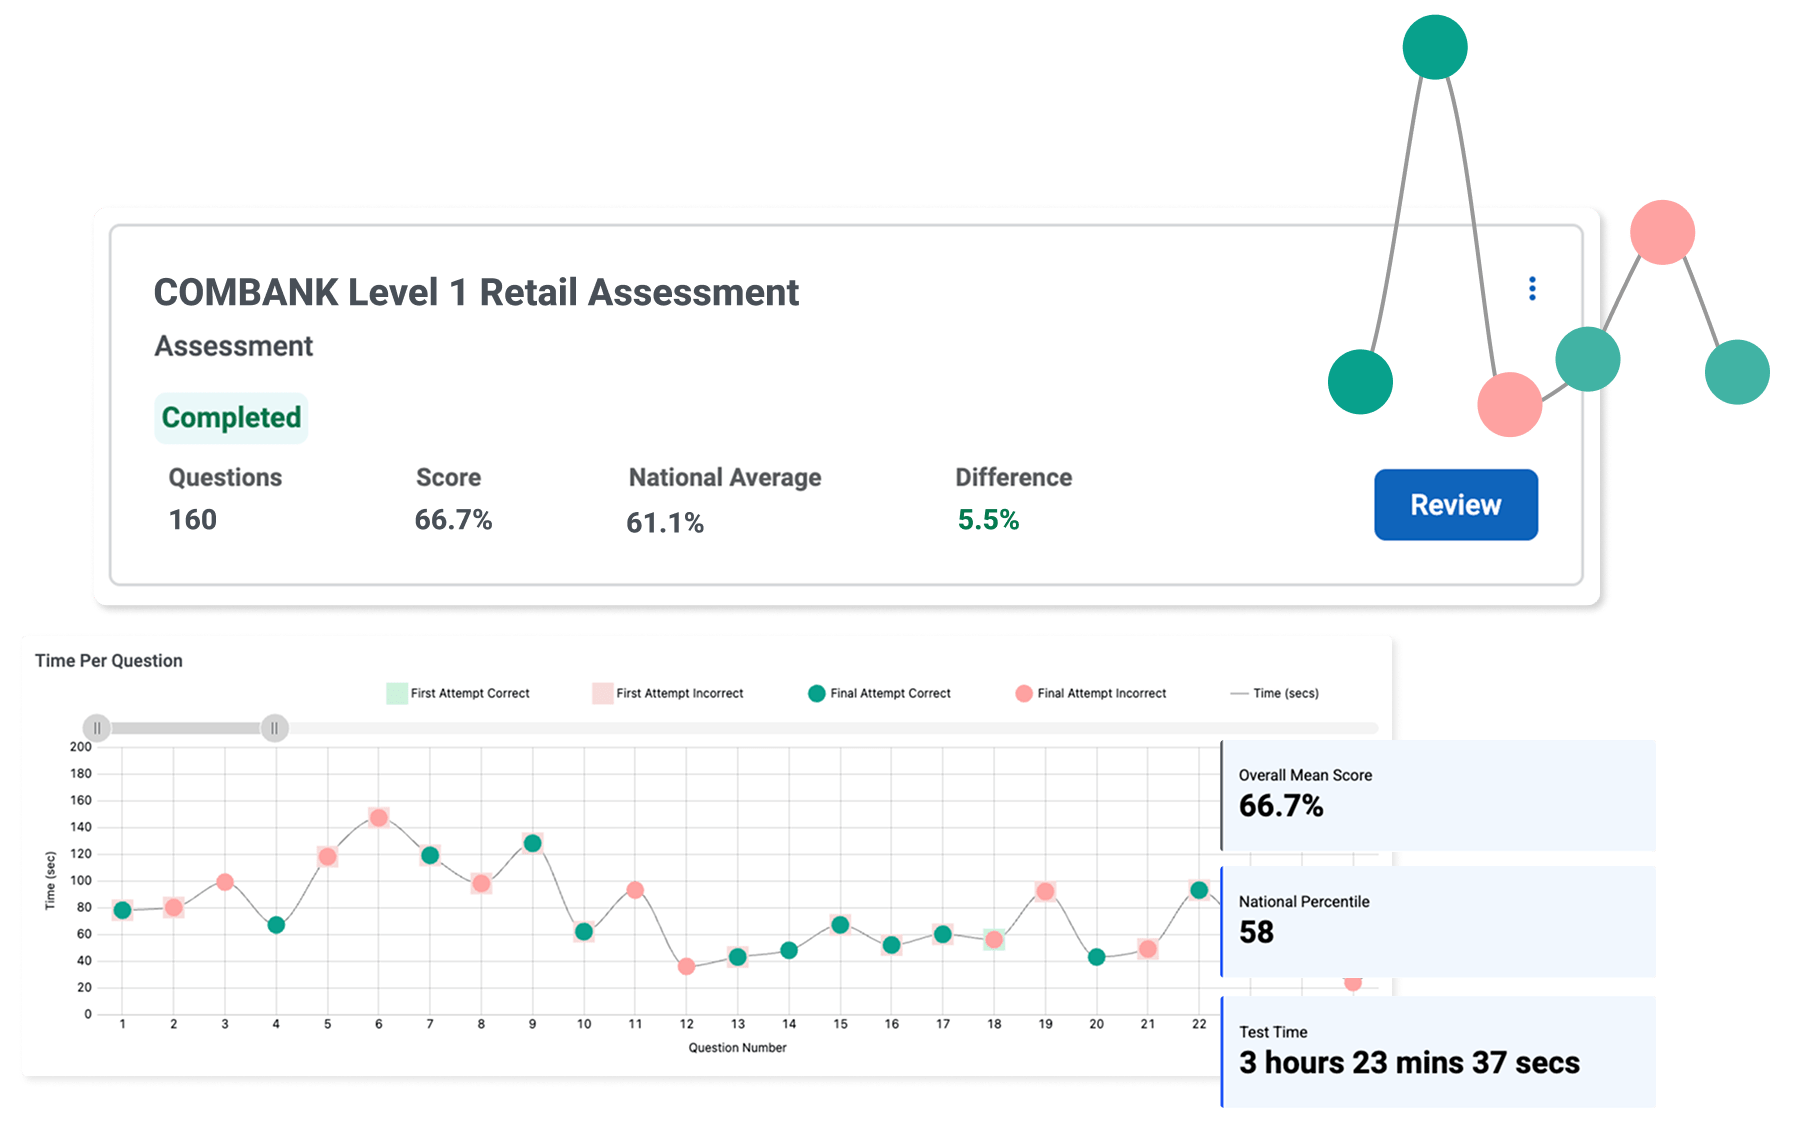Click the Time Per Question heading
The image size is (1816, 1130).
click(x=109, y=661)
